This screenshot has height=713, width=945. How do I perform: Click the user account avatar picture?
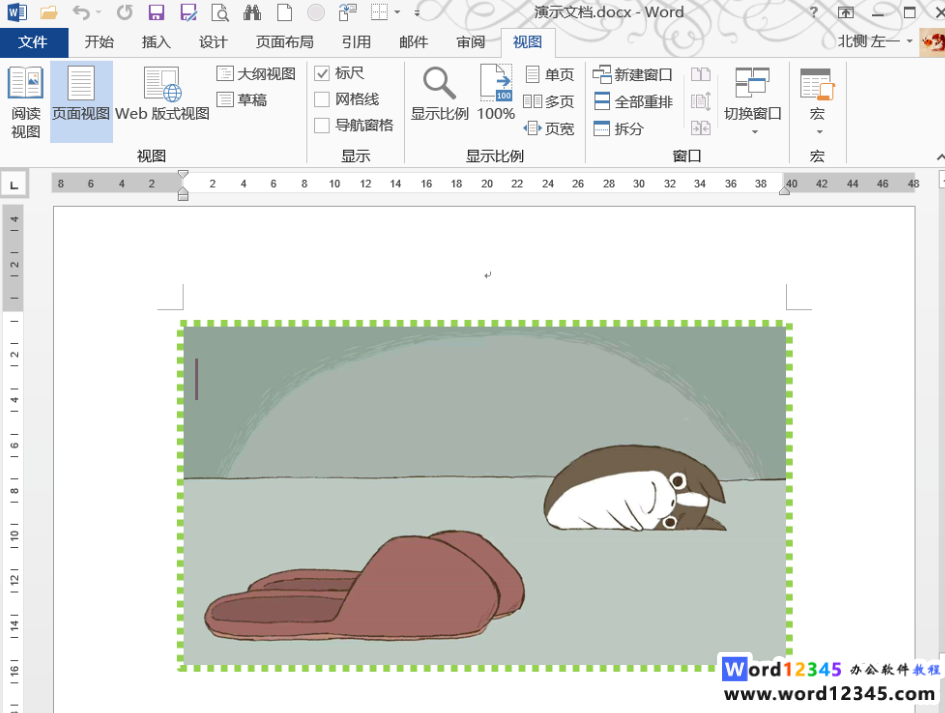click(932, 42)
